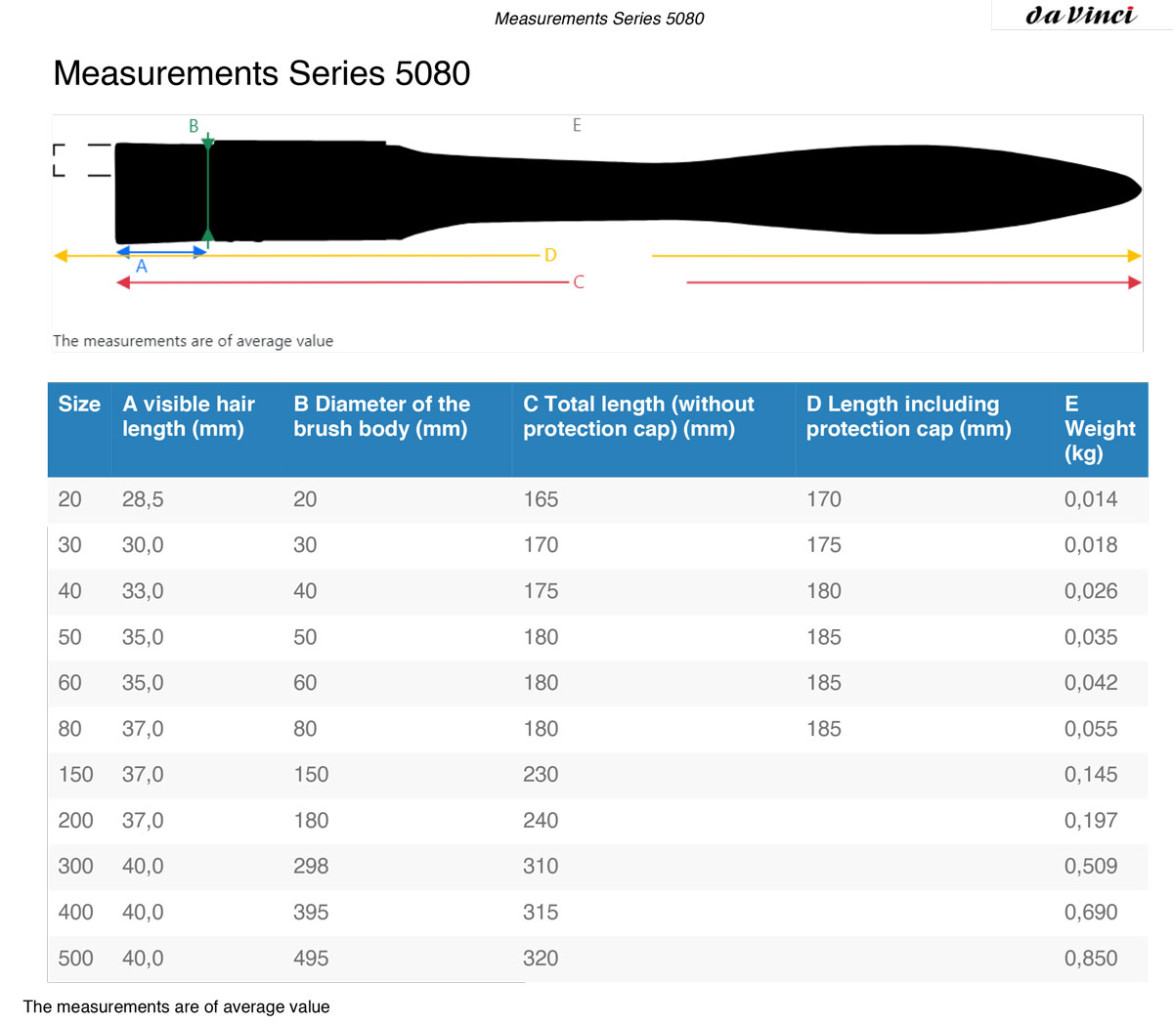Click the weight value 0,197

1091,821
